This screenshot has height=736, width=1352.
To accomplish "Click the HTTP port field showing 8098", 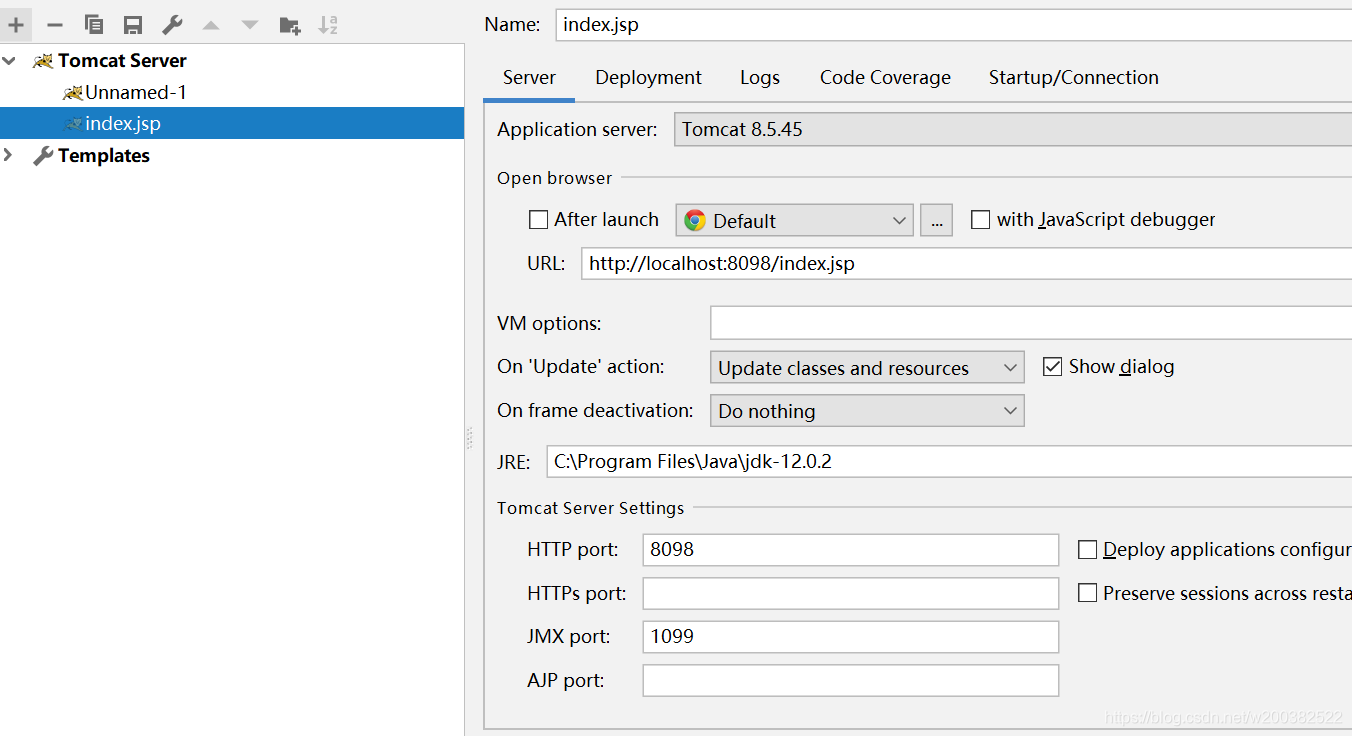I will pyautogui.click(x=850, y=549).
